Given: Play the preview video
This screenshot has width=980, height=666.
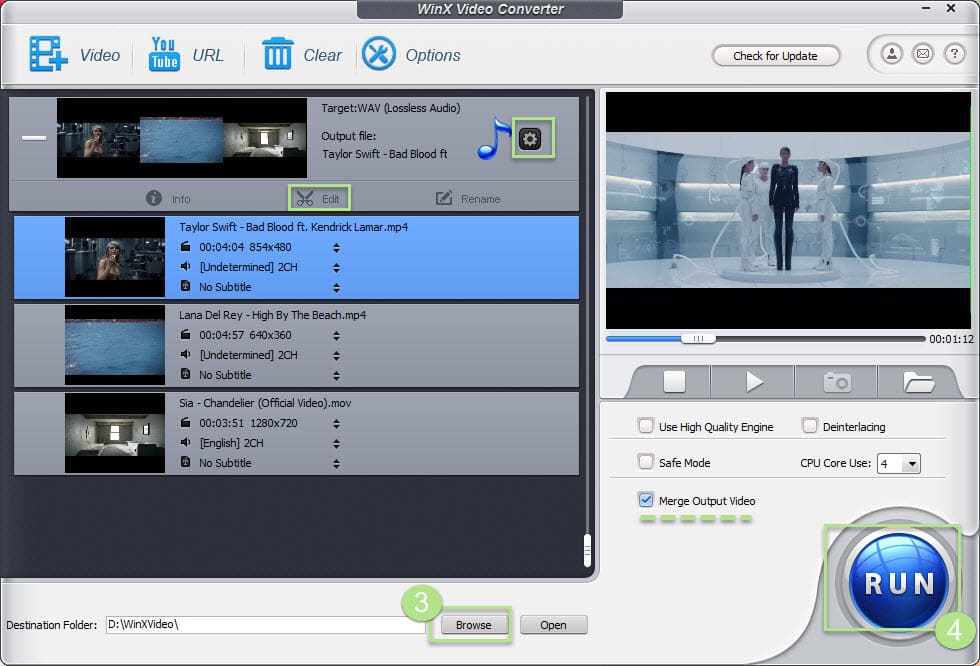Looking at the screenshot, I should (x=754, y=381).
